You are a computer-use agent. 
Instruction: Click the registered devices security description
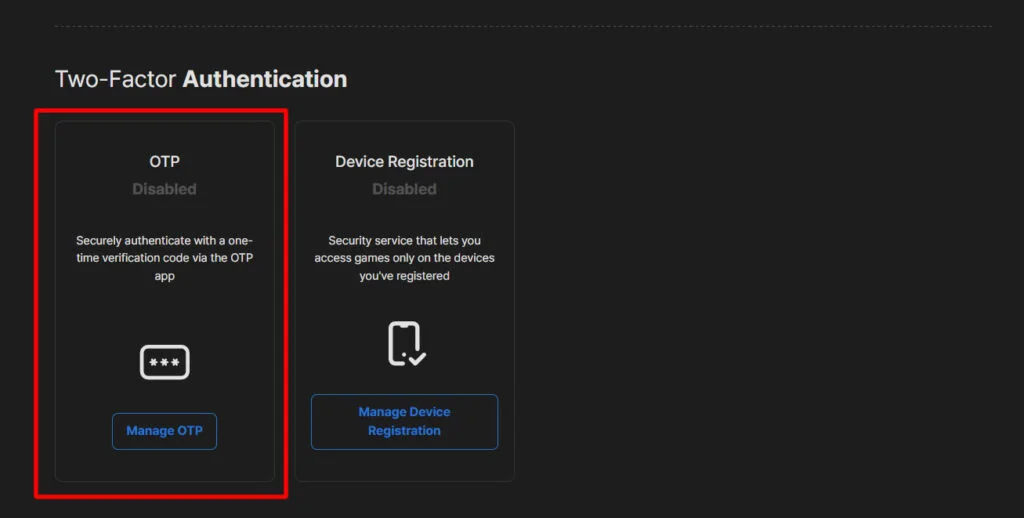coord(404,258)
